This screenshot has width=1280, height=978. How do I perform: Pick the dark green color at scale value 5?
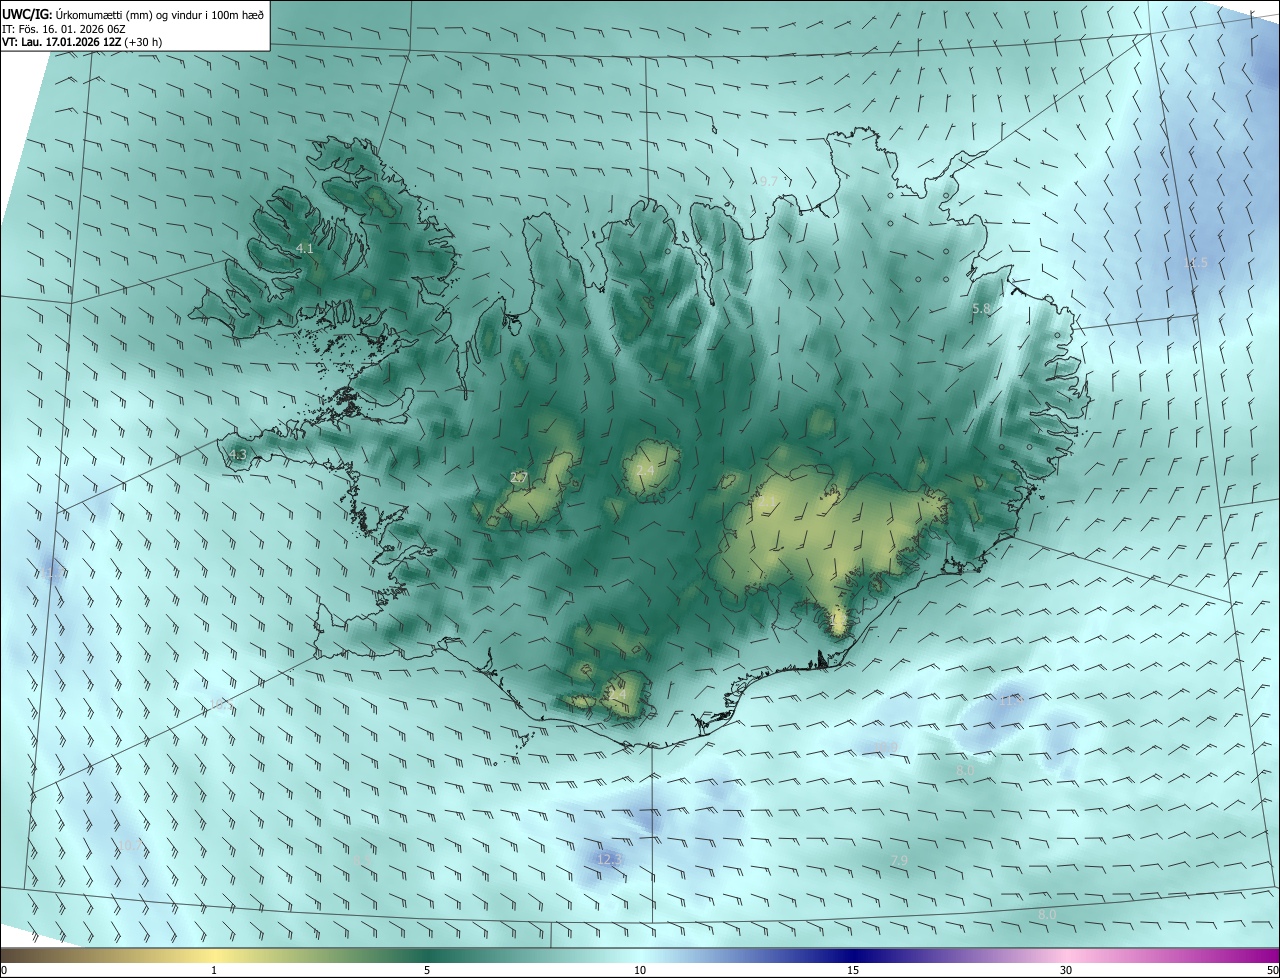click(427, 955)
